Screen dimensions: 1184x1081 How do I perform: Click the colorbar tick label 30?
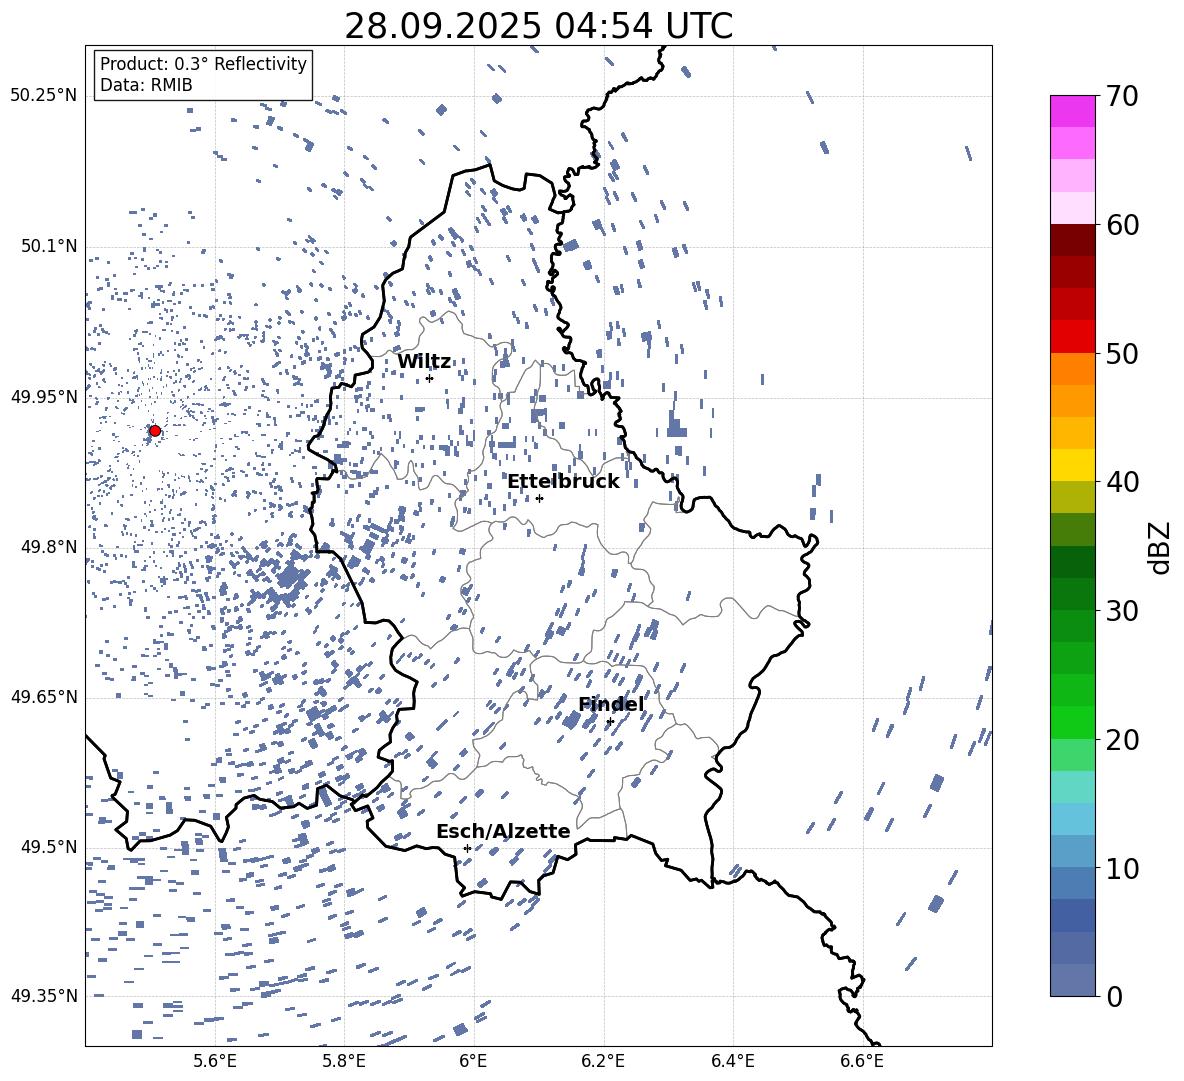pos(1122,611)
